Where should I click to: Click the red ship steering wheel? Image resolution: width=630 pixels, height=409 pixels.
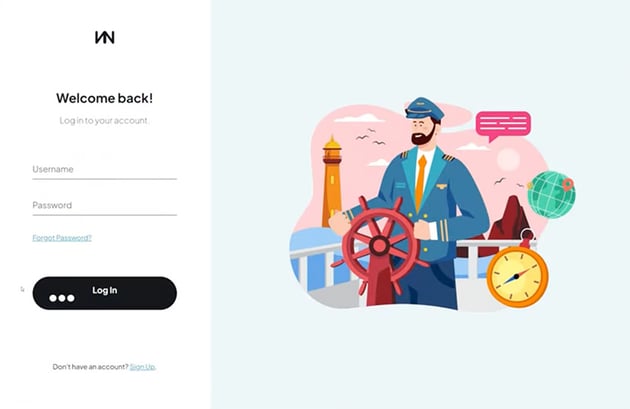[x=379, y=245]
